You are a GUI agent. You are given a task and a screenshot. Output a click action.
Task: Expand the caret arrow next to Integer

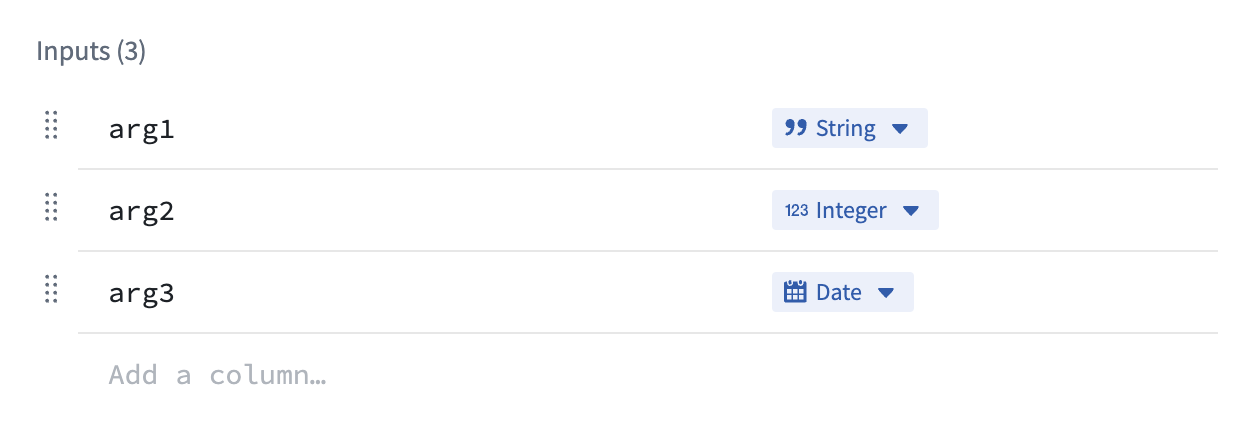910,211
